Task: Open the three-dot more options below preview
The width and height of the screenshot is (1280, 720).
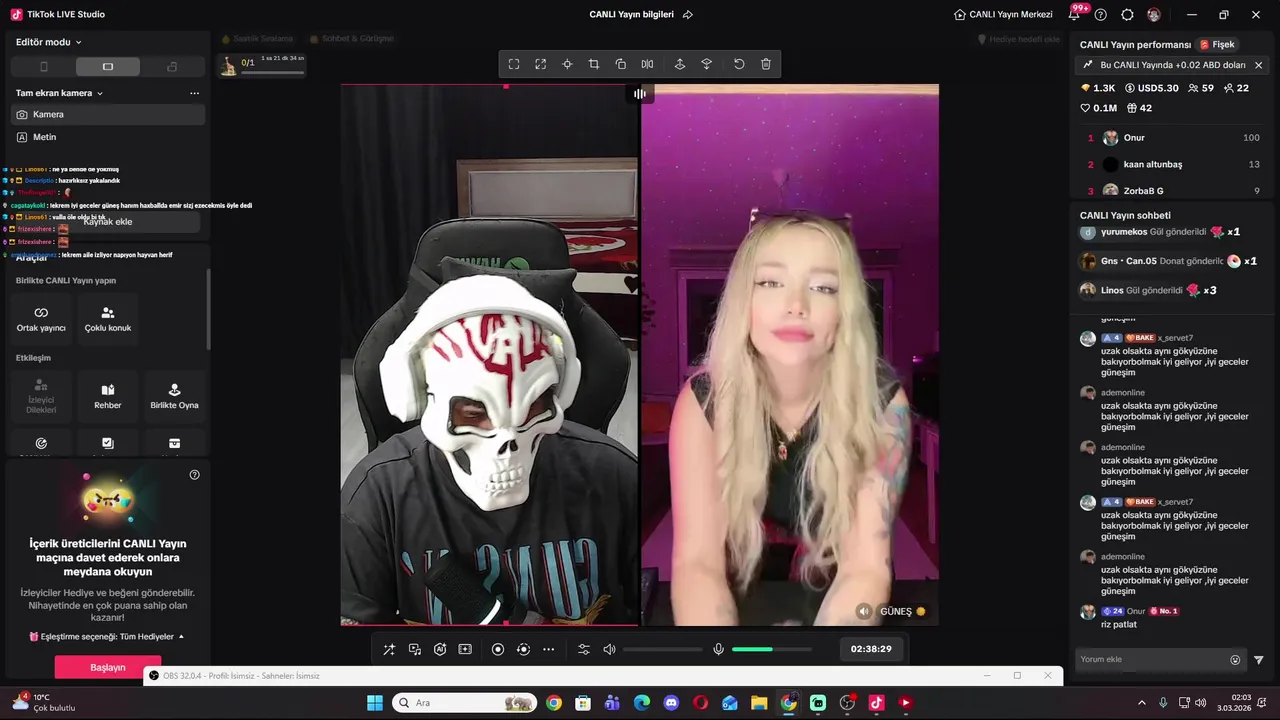Action: pyautogui.click(x=548, y=649)
